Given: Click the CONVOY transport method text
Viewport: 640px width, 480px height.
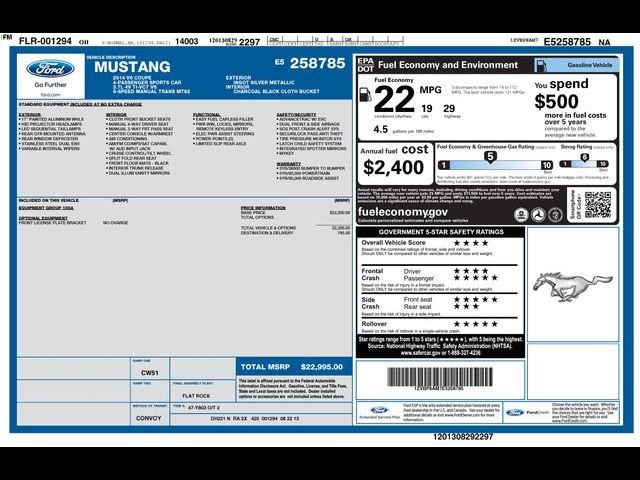Looking at the screenshot, I should tap(149, 418).
